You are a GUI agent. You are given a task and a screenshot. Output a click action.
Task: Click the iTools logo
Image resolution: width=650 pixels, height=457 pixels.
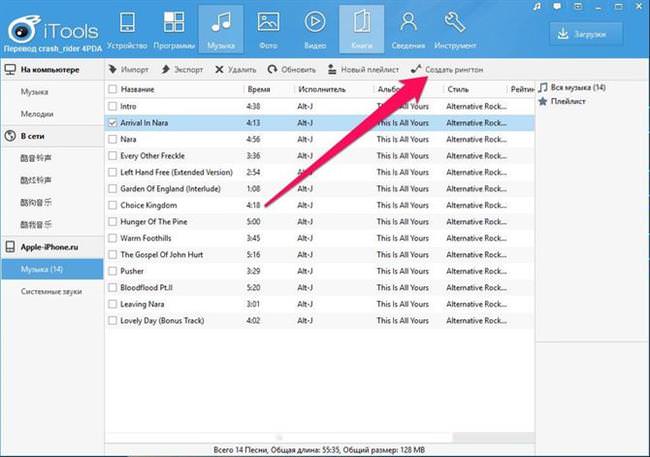(x=53, y=30)
